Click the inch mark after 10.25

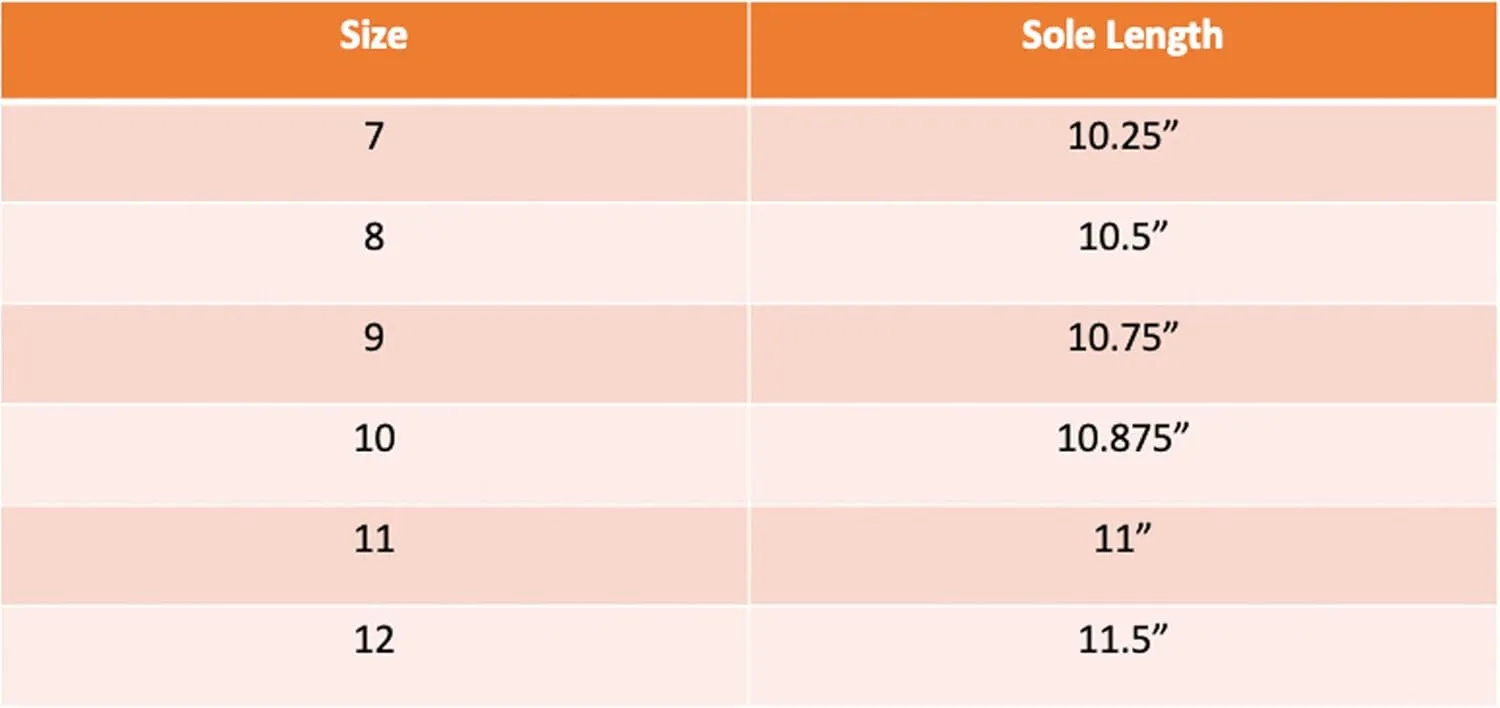point(1173,128)
